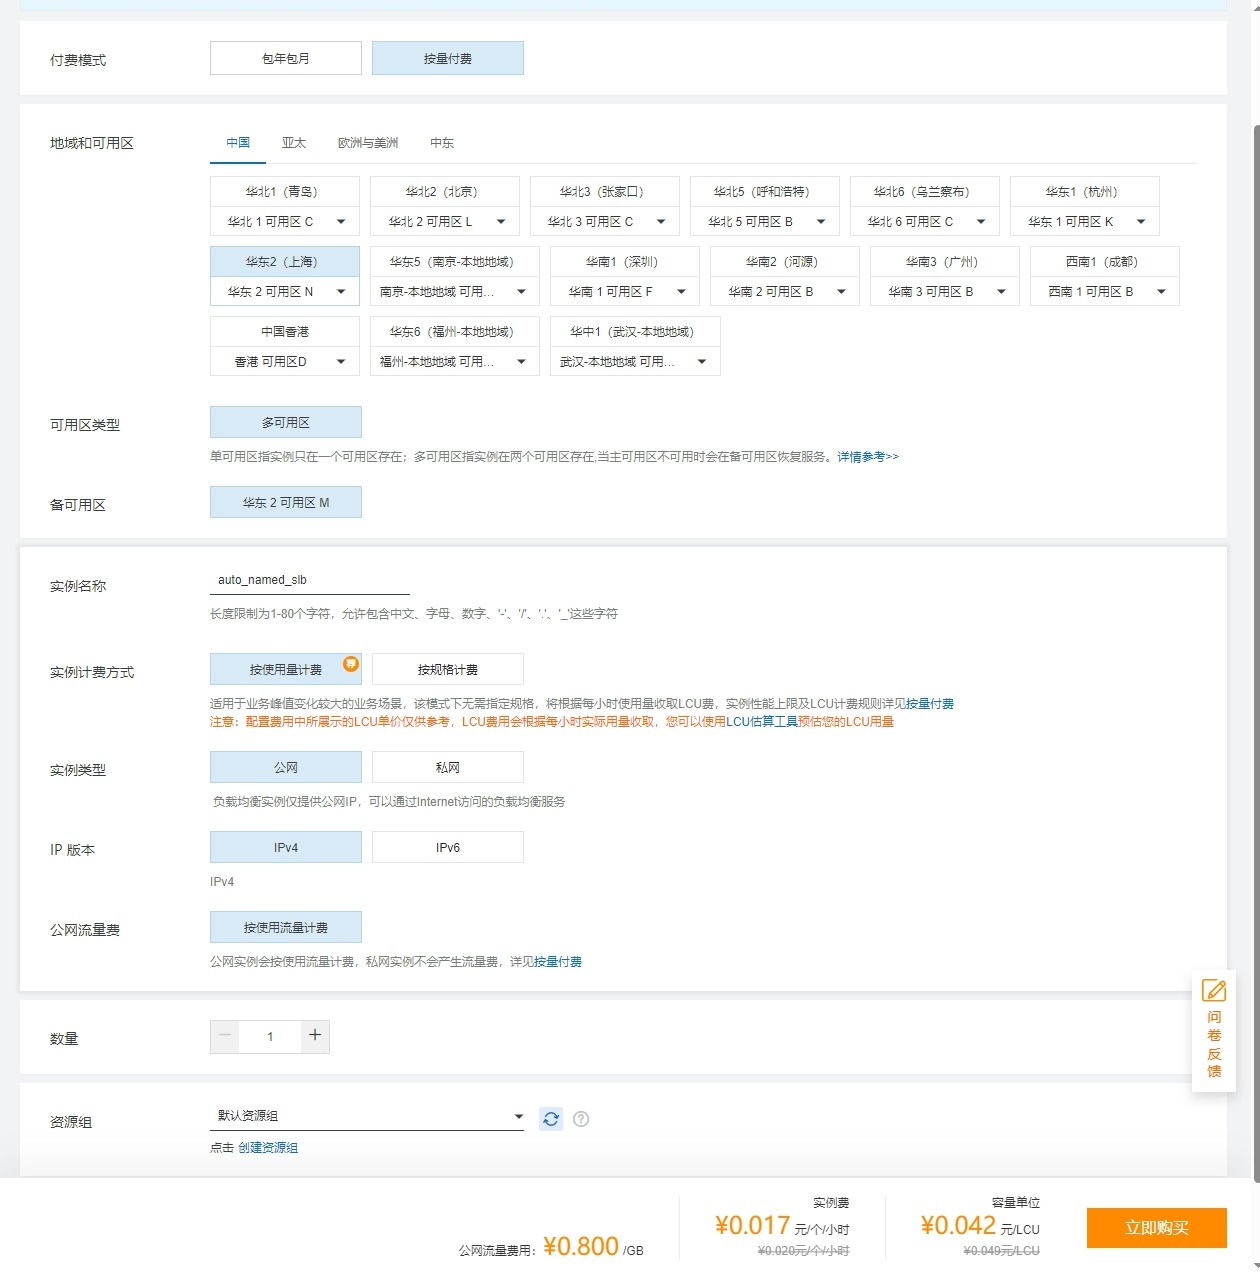This screenshot has height=1272, width=1260.
Task: Click the orange recommended badge on 按使用量计费
Action: click(351, 664)
